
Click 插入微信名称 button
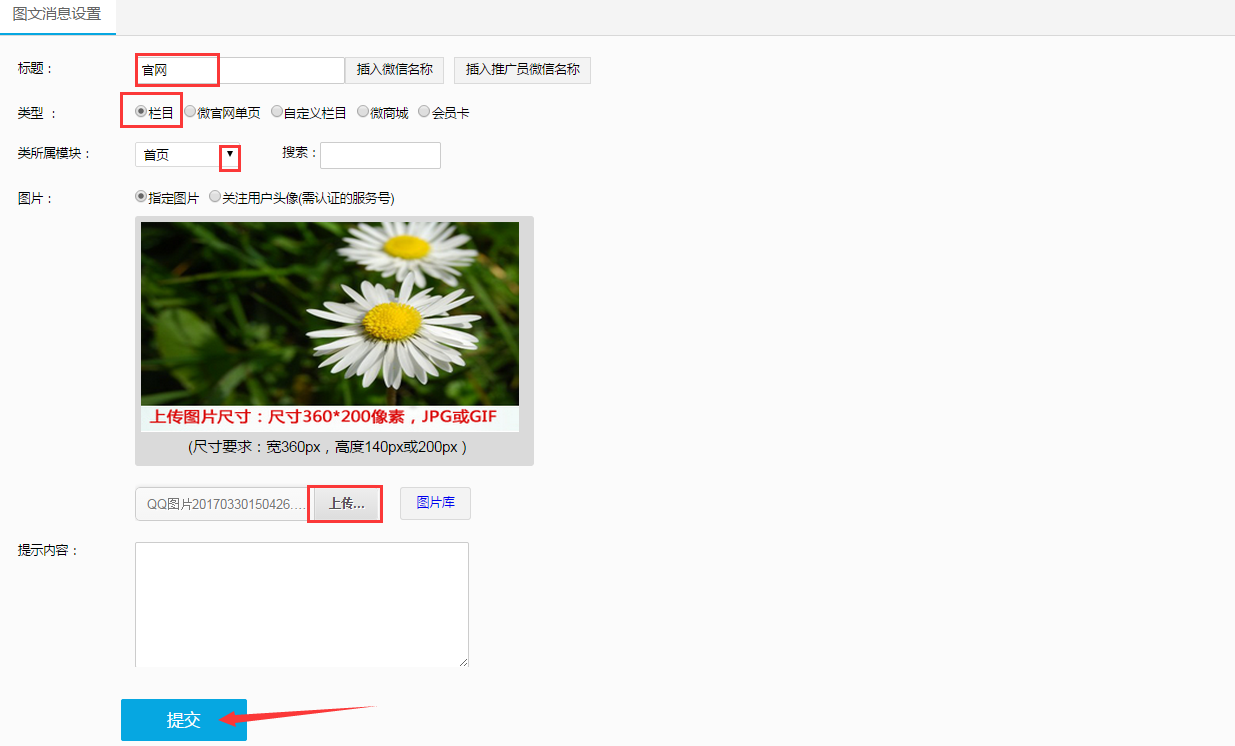click(394, 70)
